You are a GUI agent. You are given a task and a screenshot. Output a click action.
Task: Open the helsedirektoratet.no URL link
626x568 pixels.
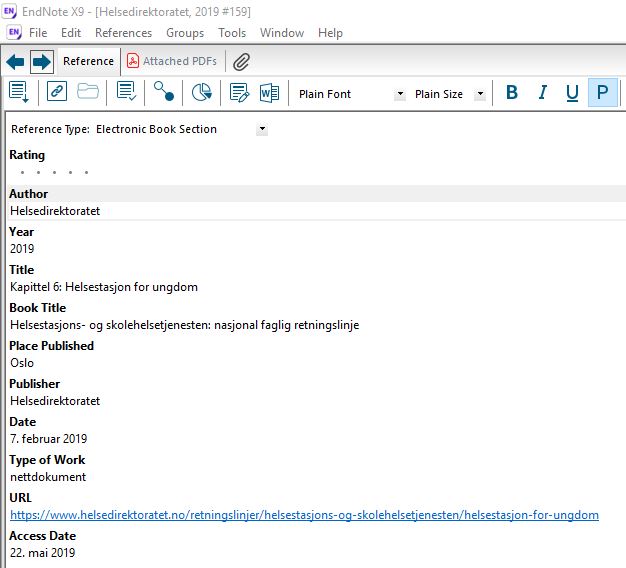point(304,515)
